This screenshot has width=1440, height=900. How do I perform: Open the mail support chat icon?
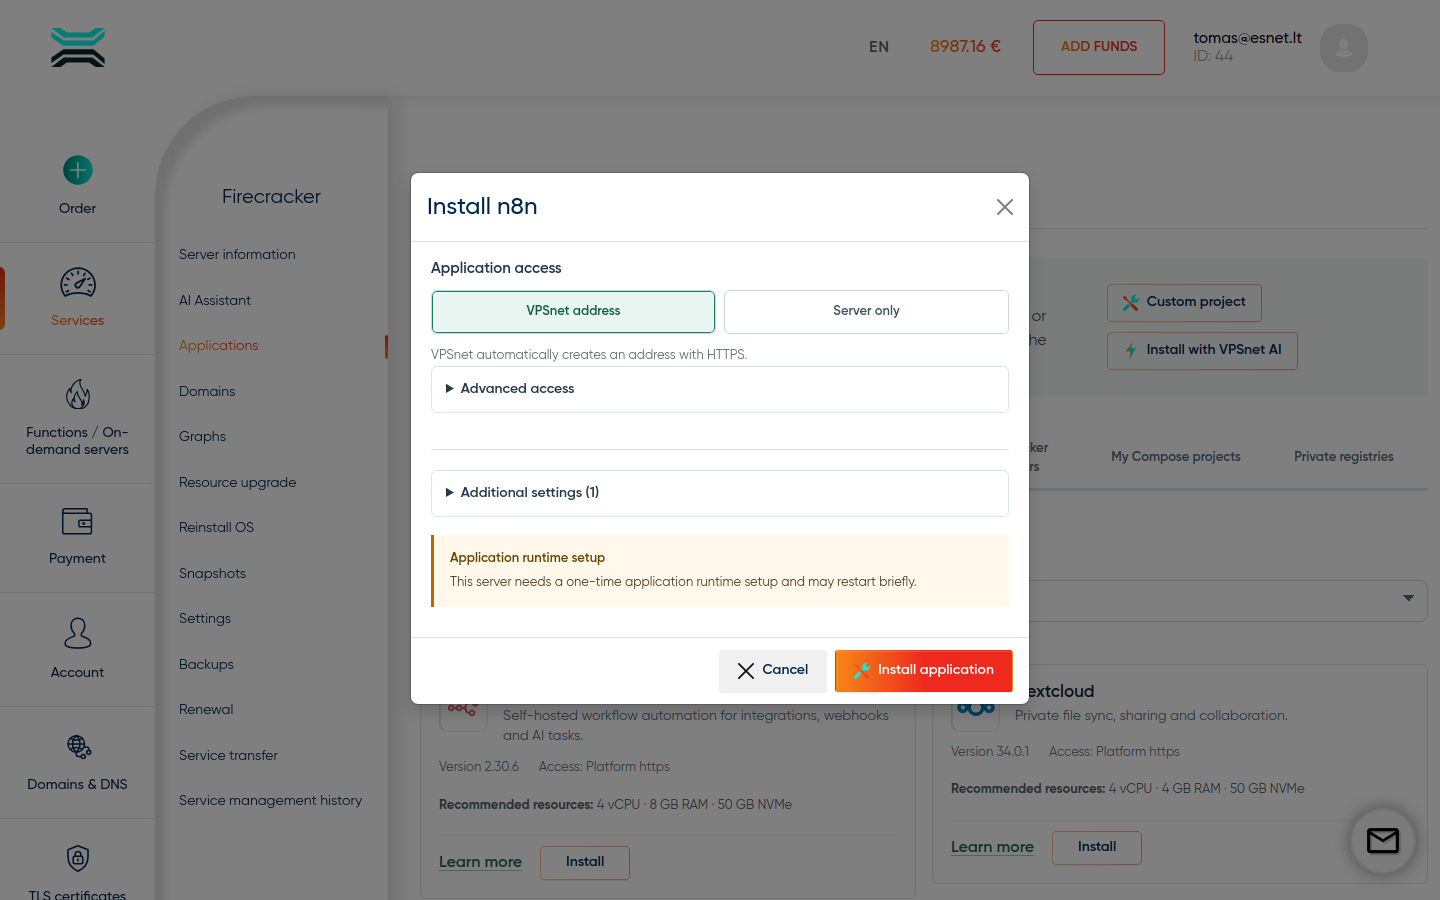[1383, 841]
